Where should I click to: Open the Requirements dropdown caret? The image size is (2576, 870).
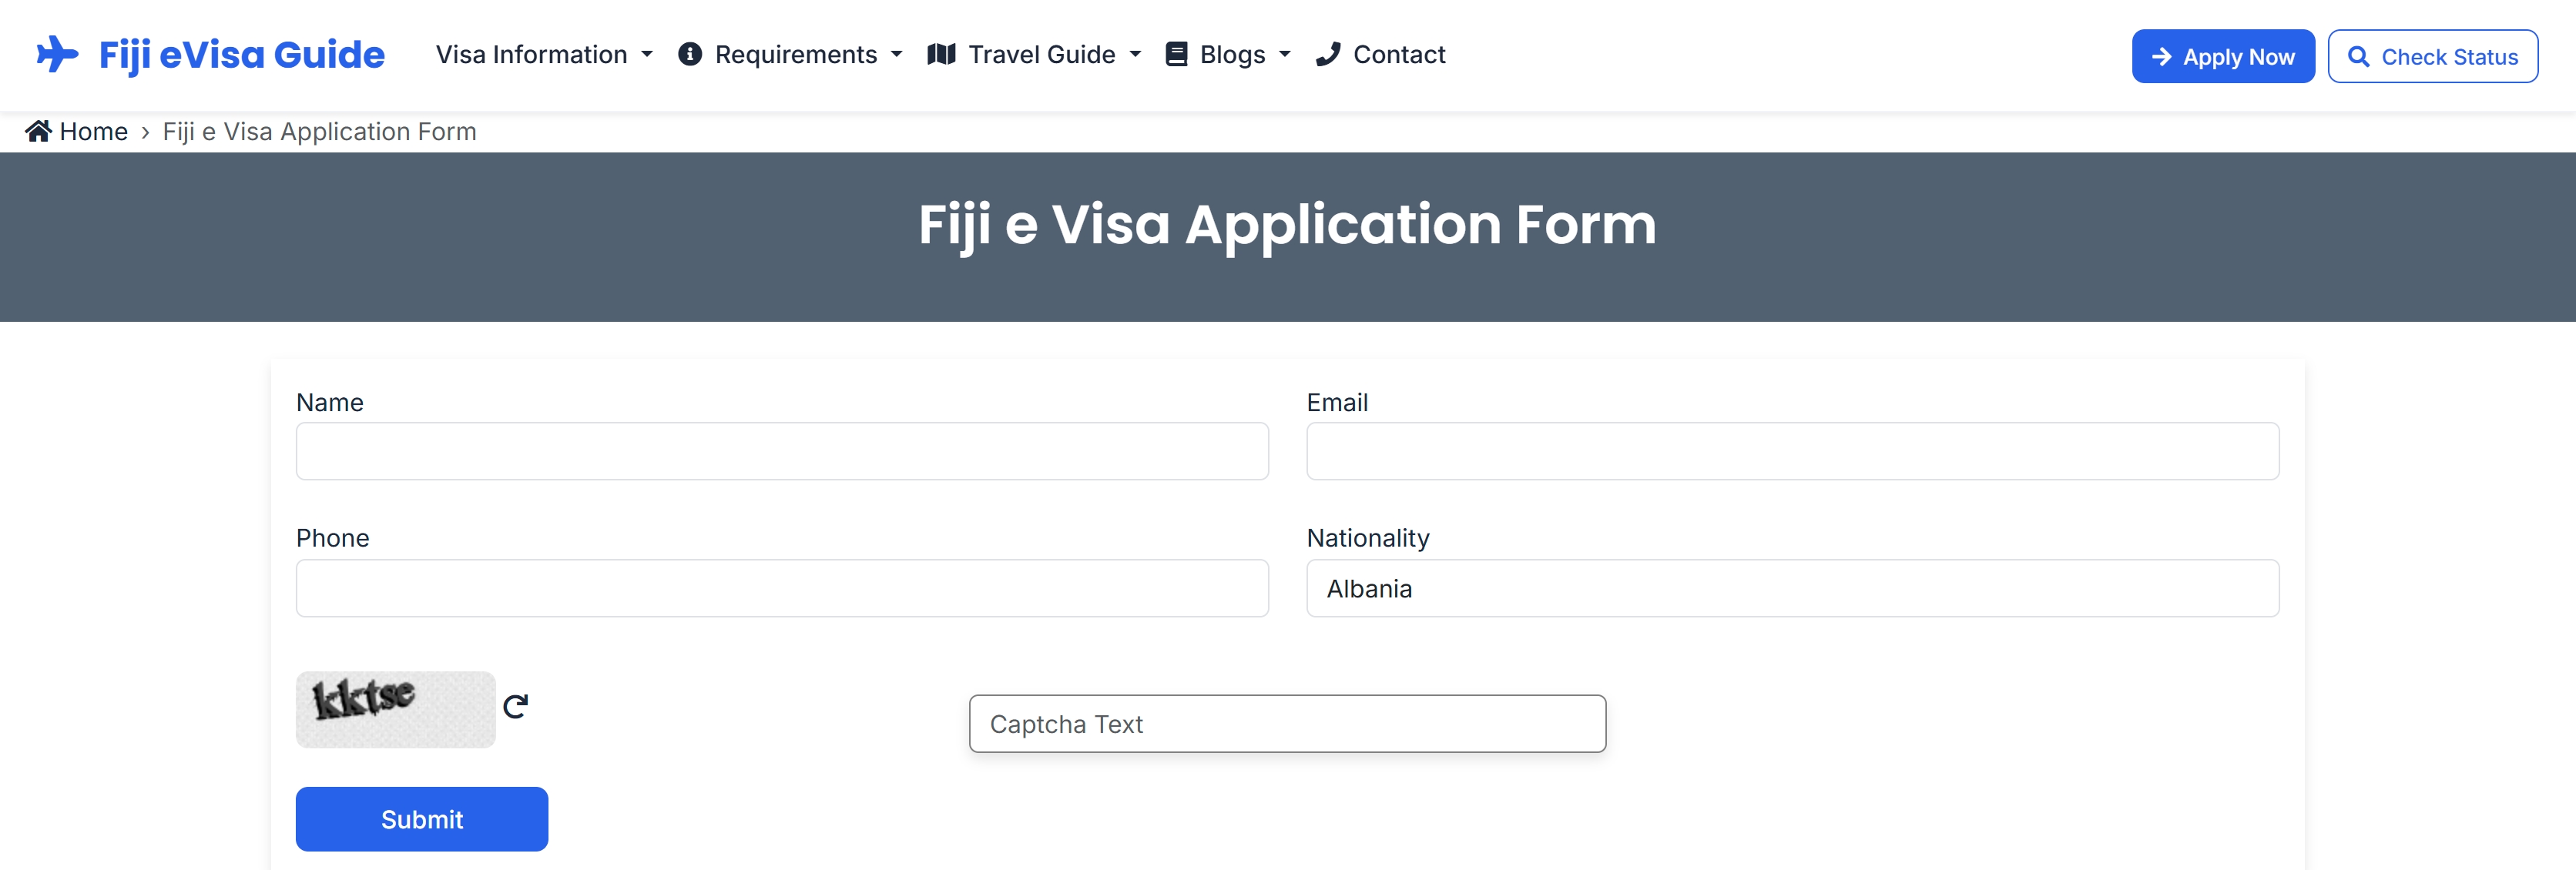[x=896, y=54]
